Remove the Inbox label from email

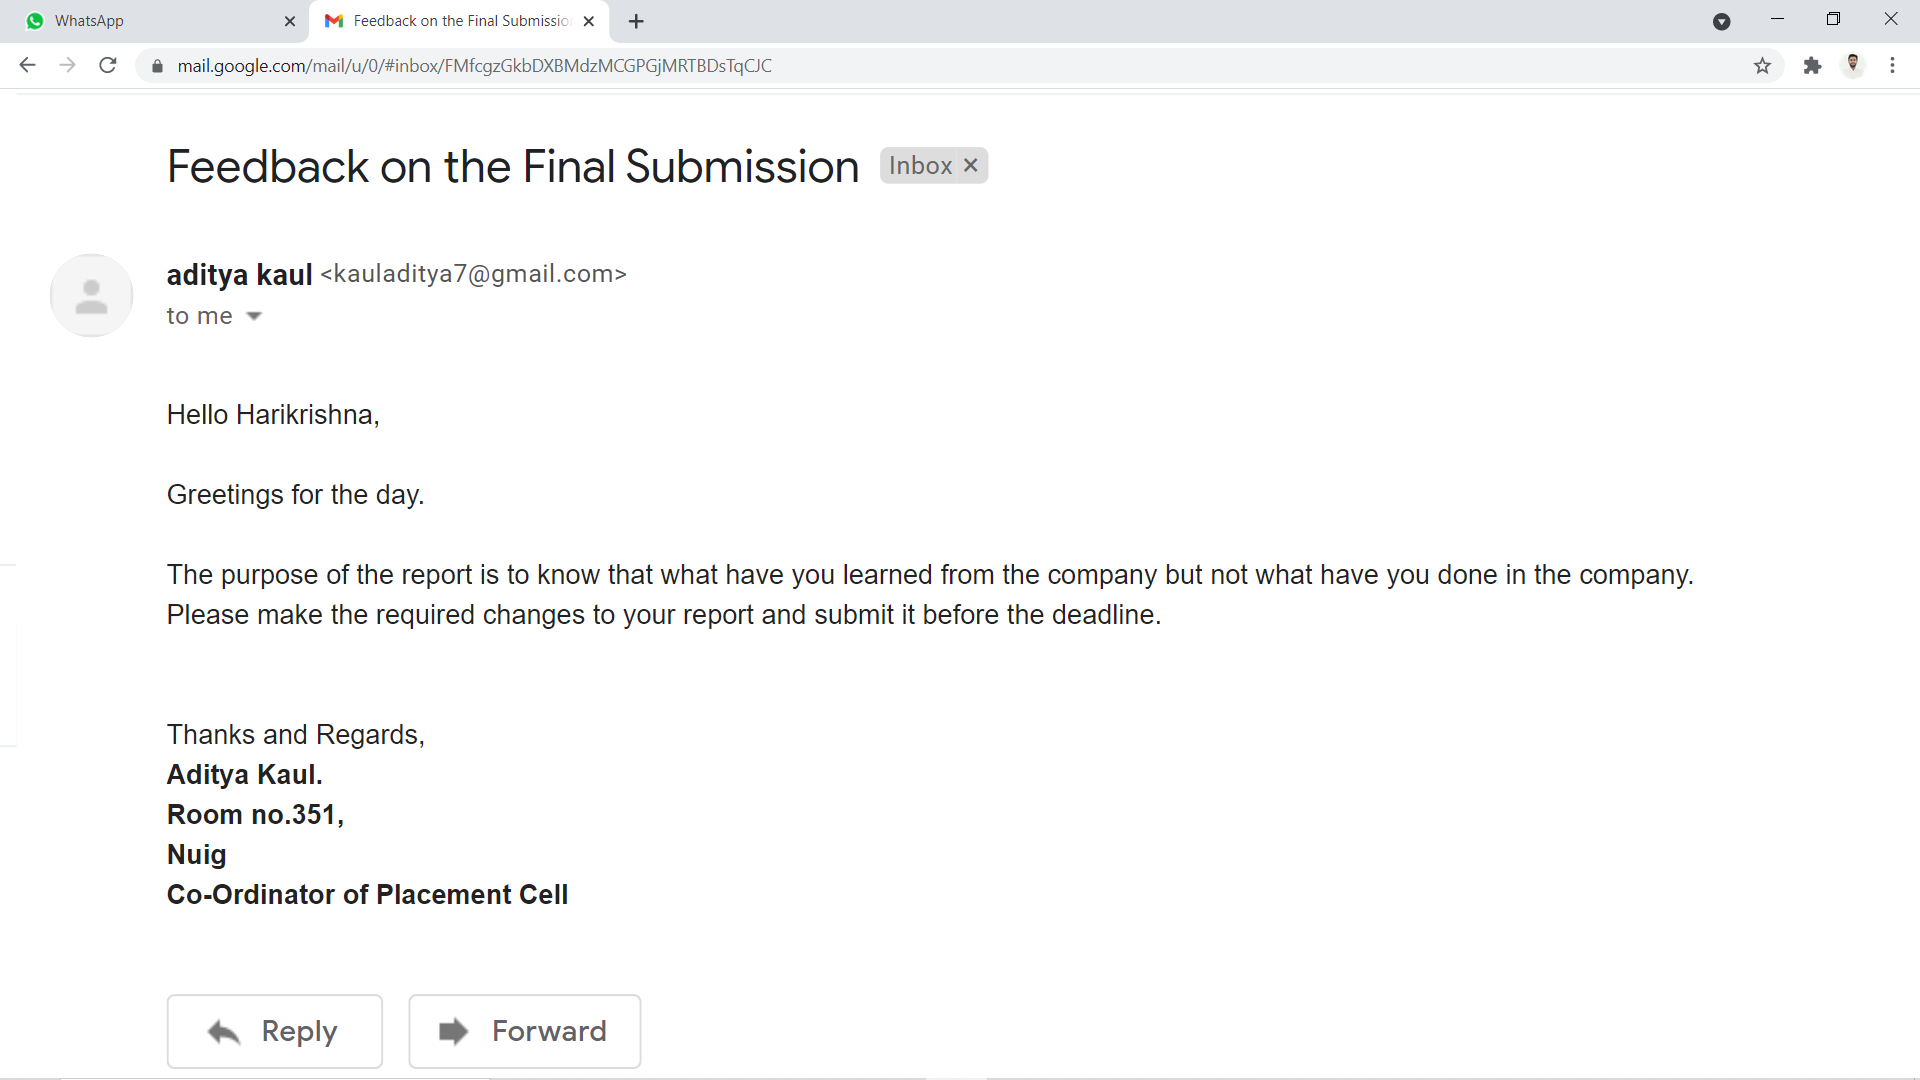point(970,165)
